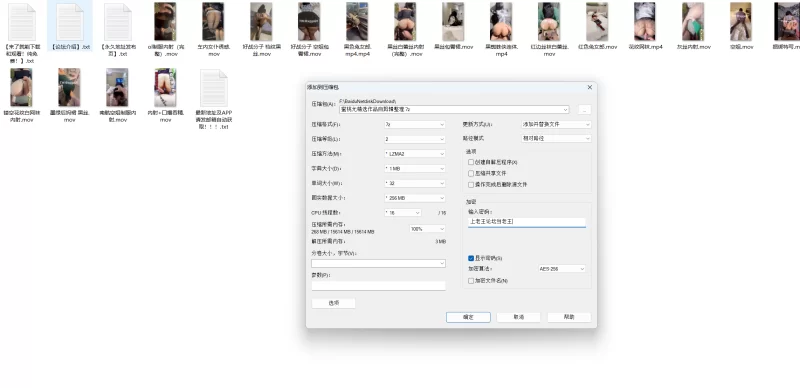Select the first .txt file icon in folder

[x=22, y=22]
